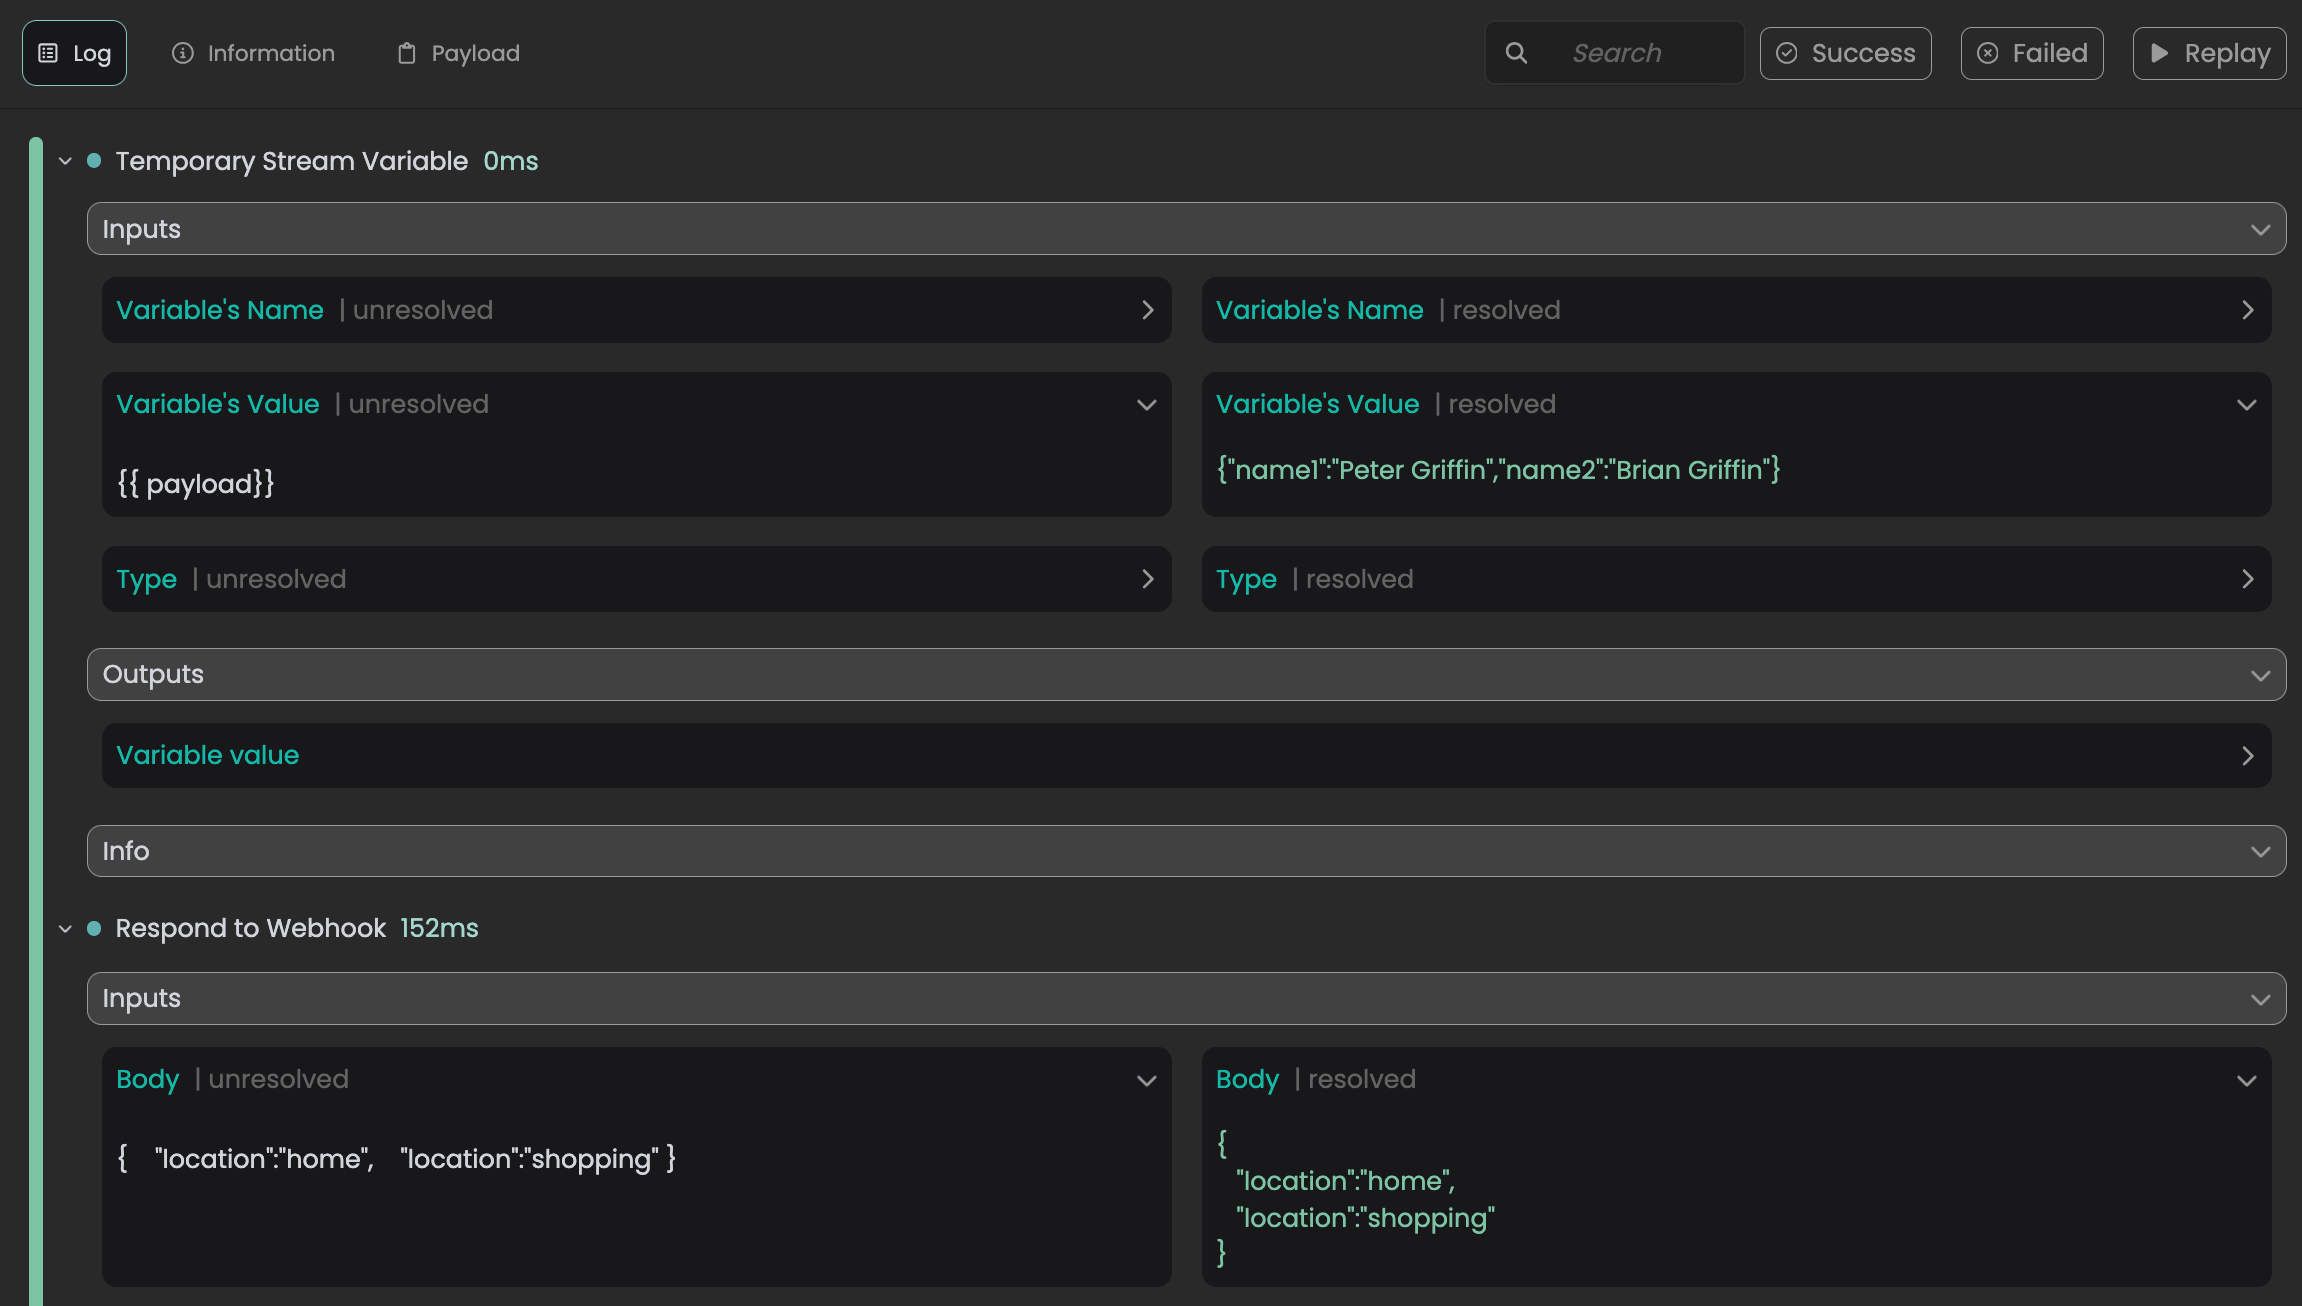The height and width of the screenshot is (1306, 2302).
Task: Collapse the Outputs section
Action: coord(2259,675)
